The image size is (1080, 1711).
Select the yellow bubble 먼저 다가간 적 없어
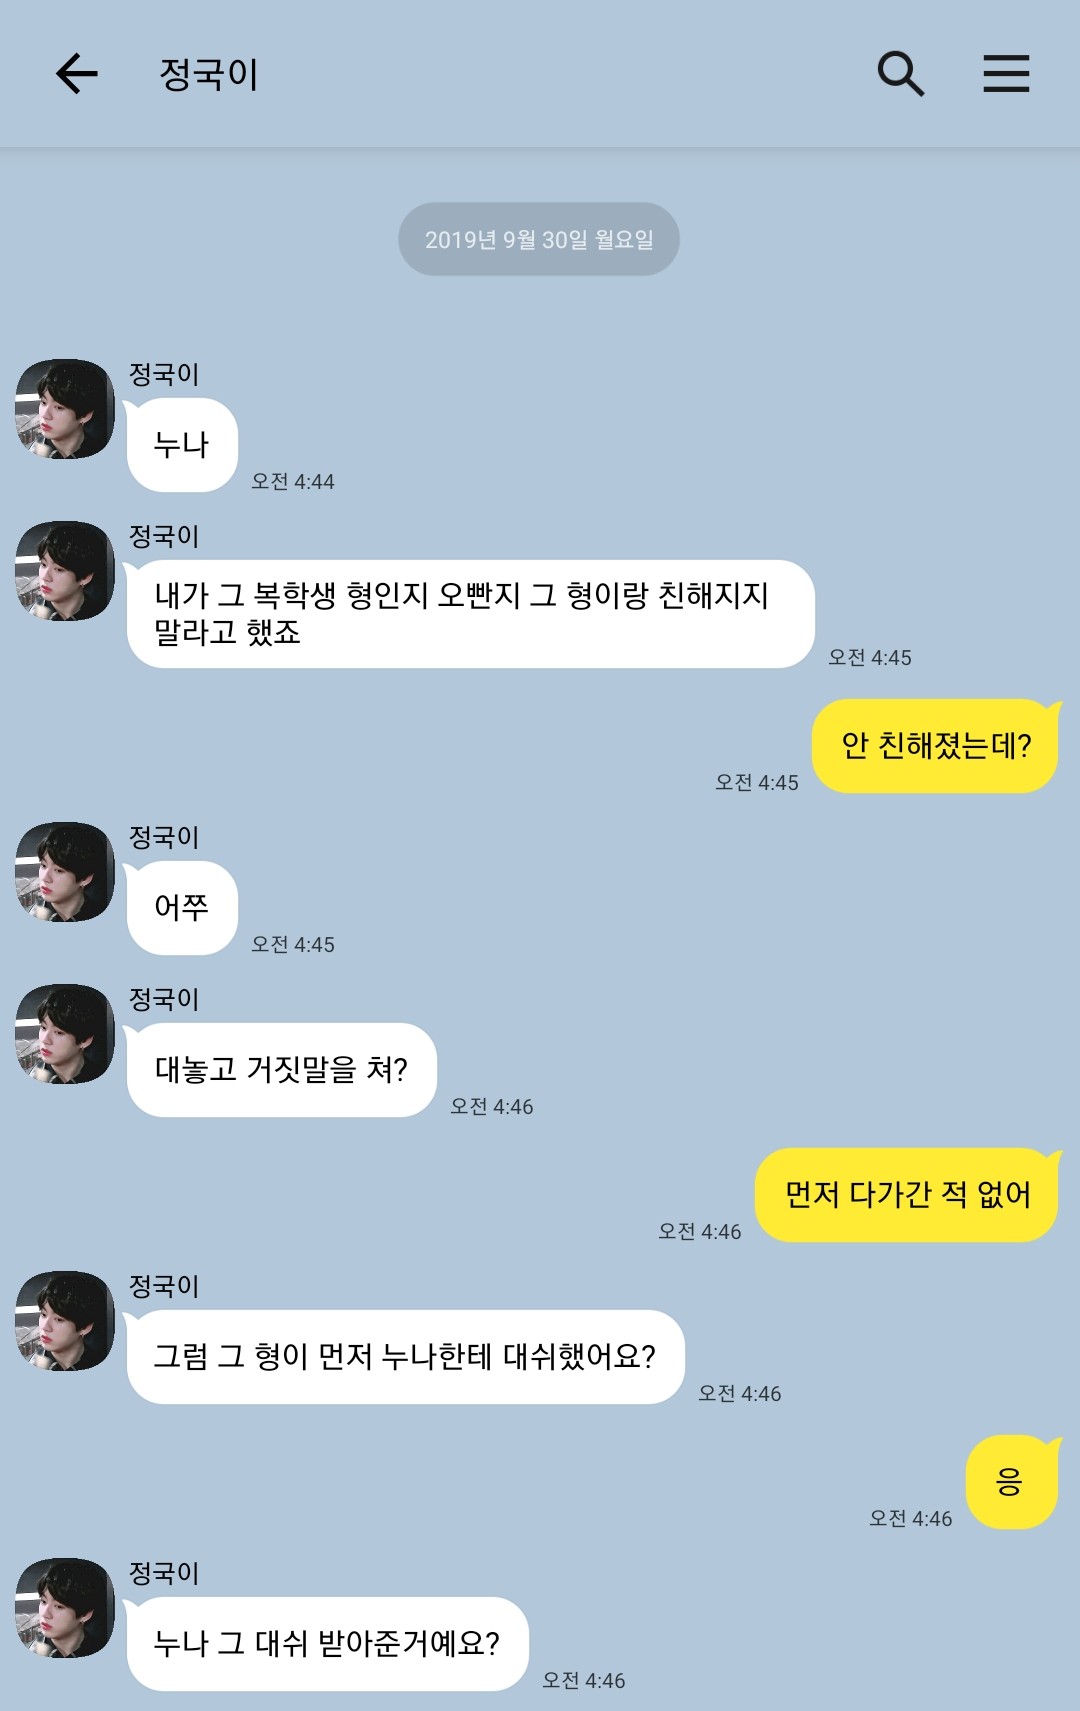tap(907, 1195)
